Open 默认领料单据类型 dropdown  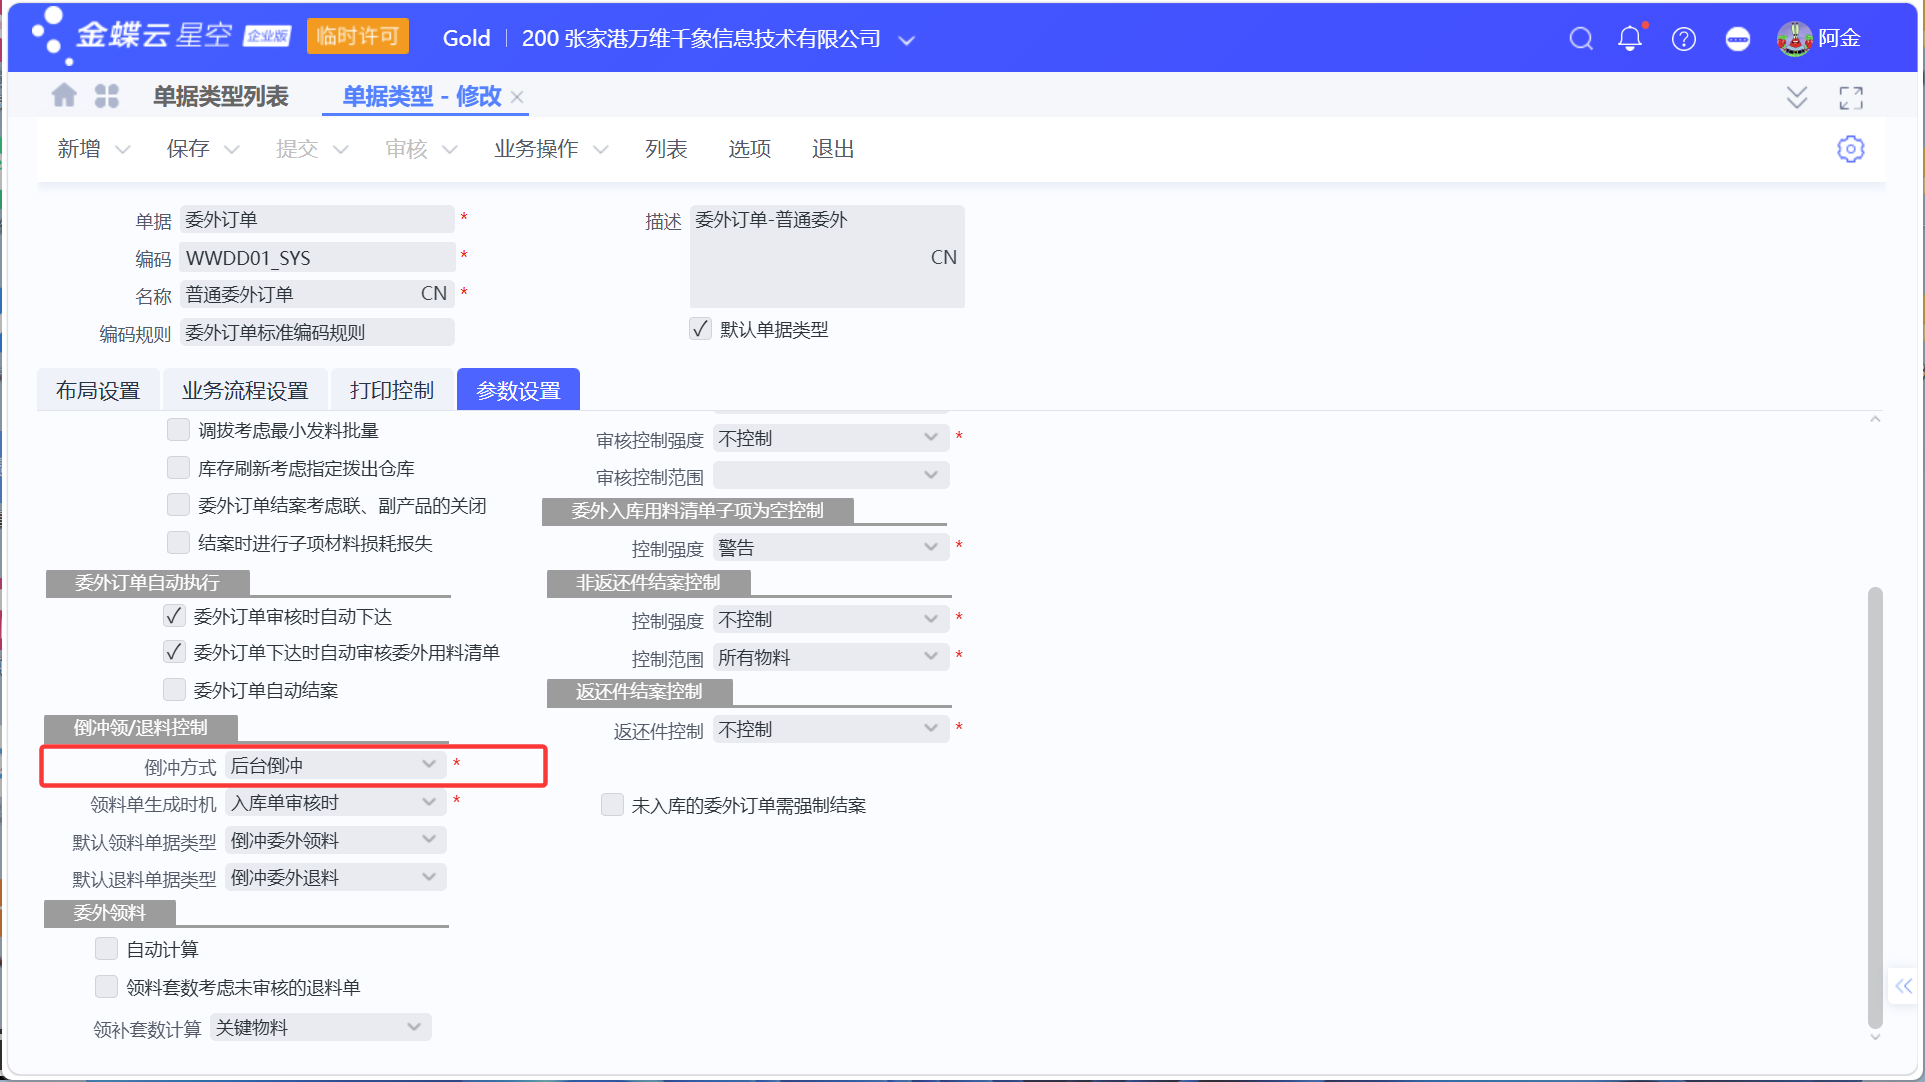coord(335,840)
